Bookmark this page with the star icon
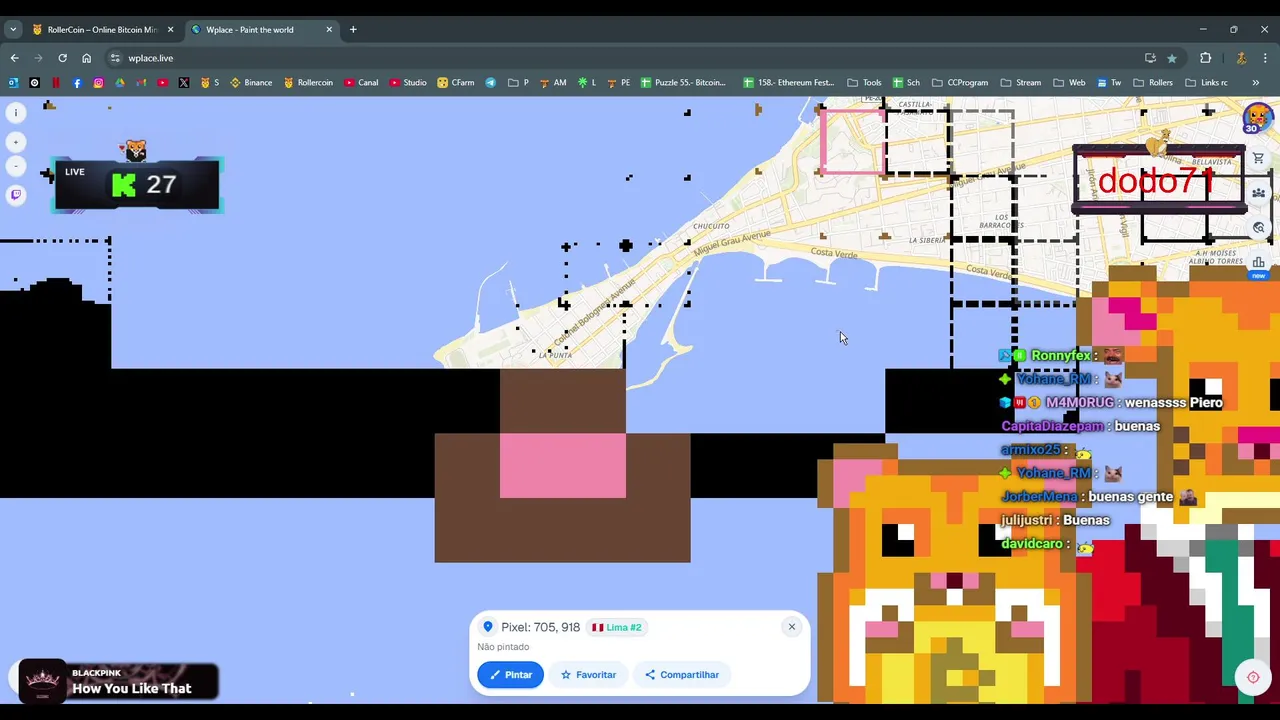 (x=1172, y=58)
